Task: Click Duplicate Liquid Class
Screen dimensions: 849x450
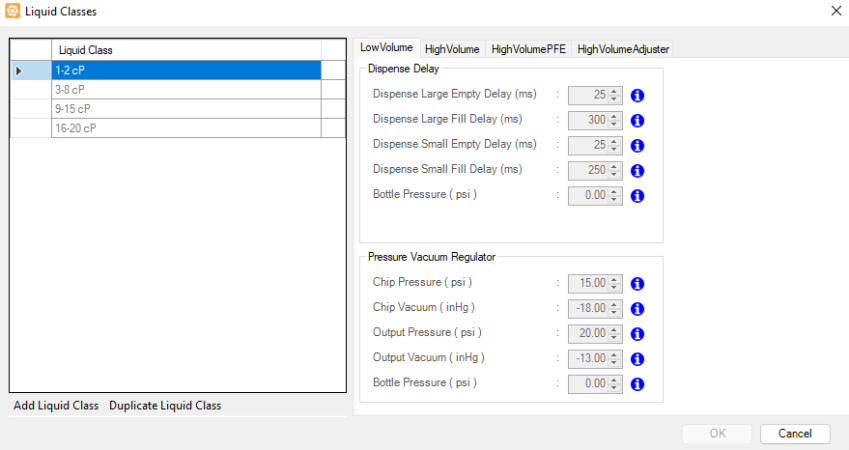Action: [x=165, y=405]
